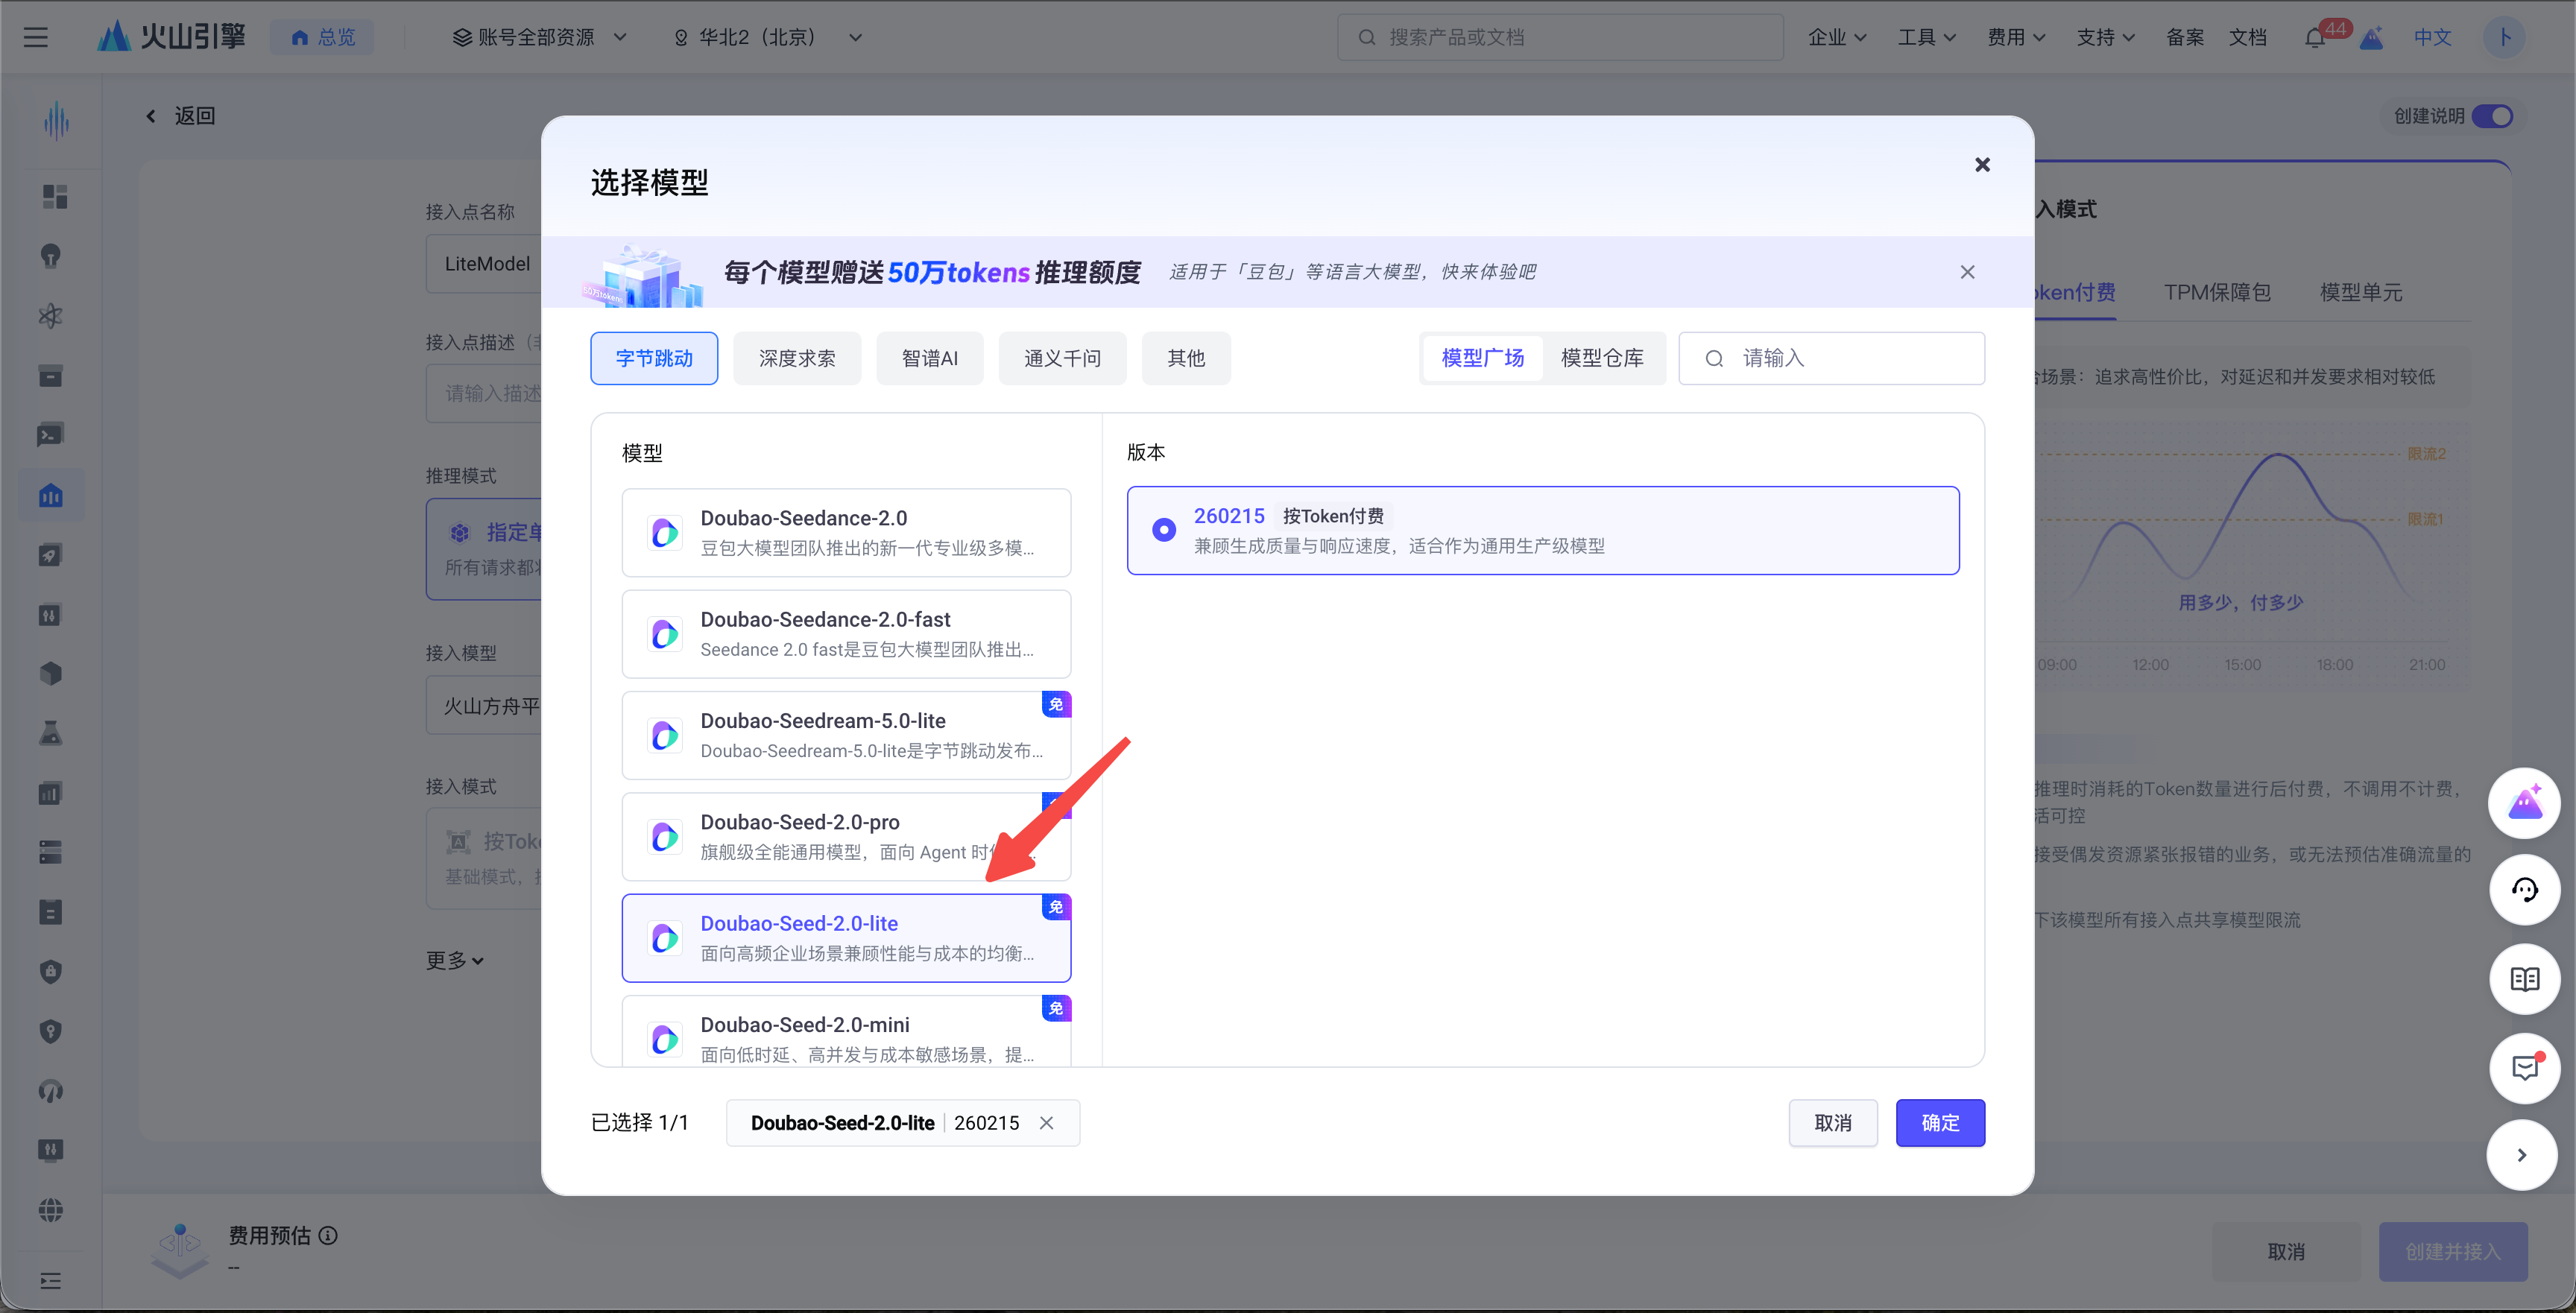
Task: Switch language via 中文
Action: click(2432, 37)
